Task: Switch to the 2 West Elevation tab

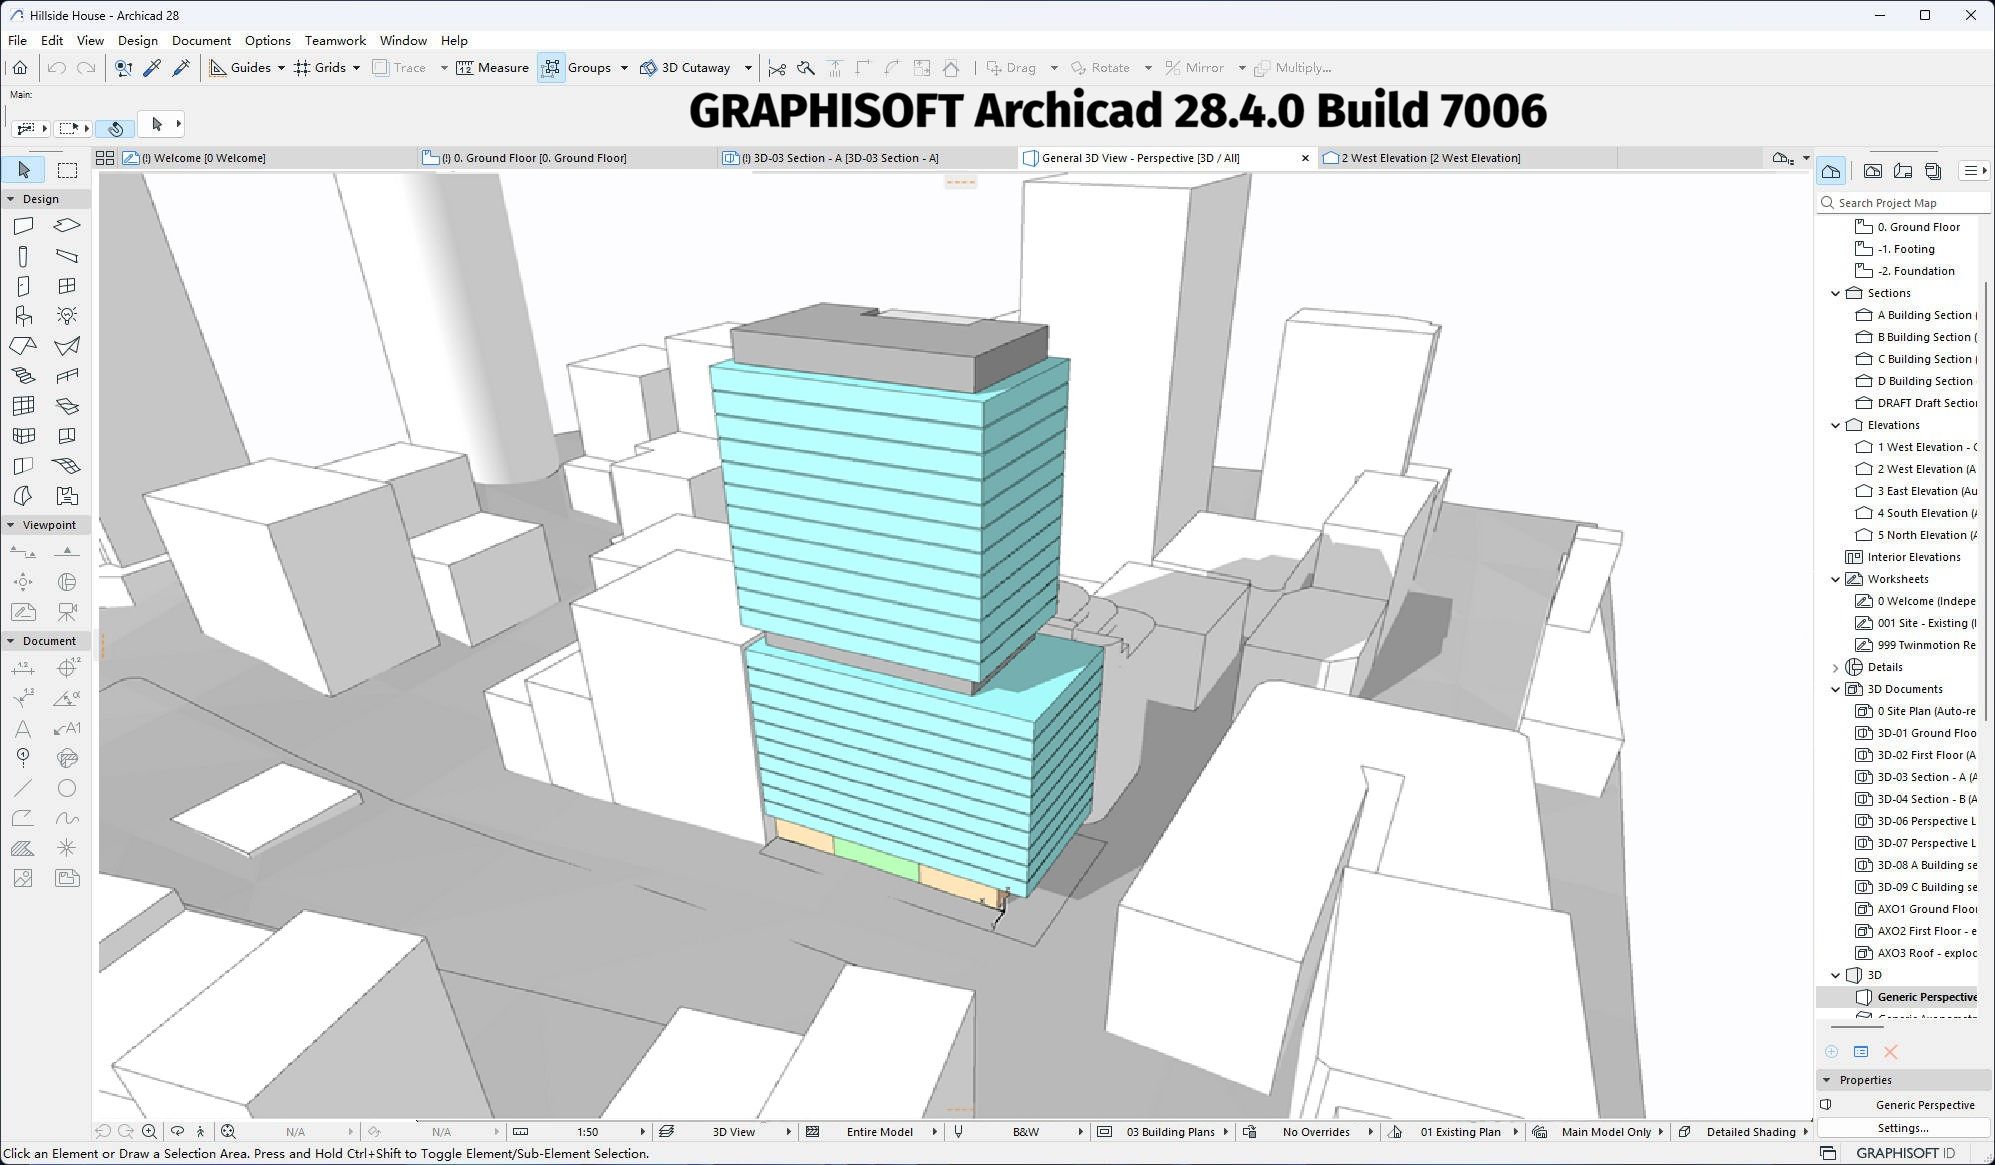Action: [1466, 158]
